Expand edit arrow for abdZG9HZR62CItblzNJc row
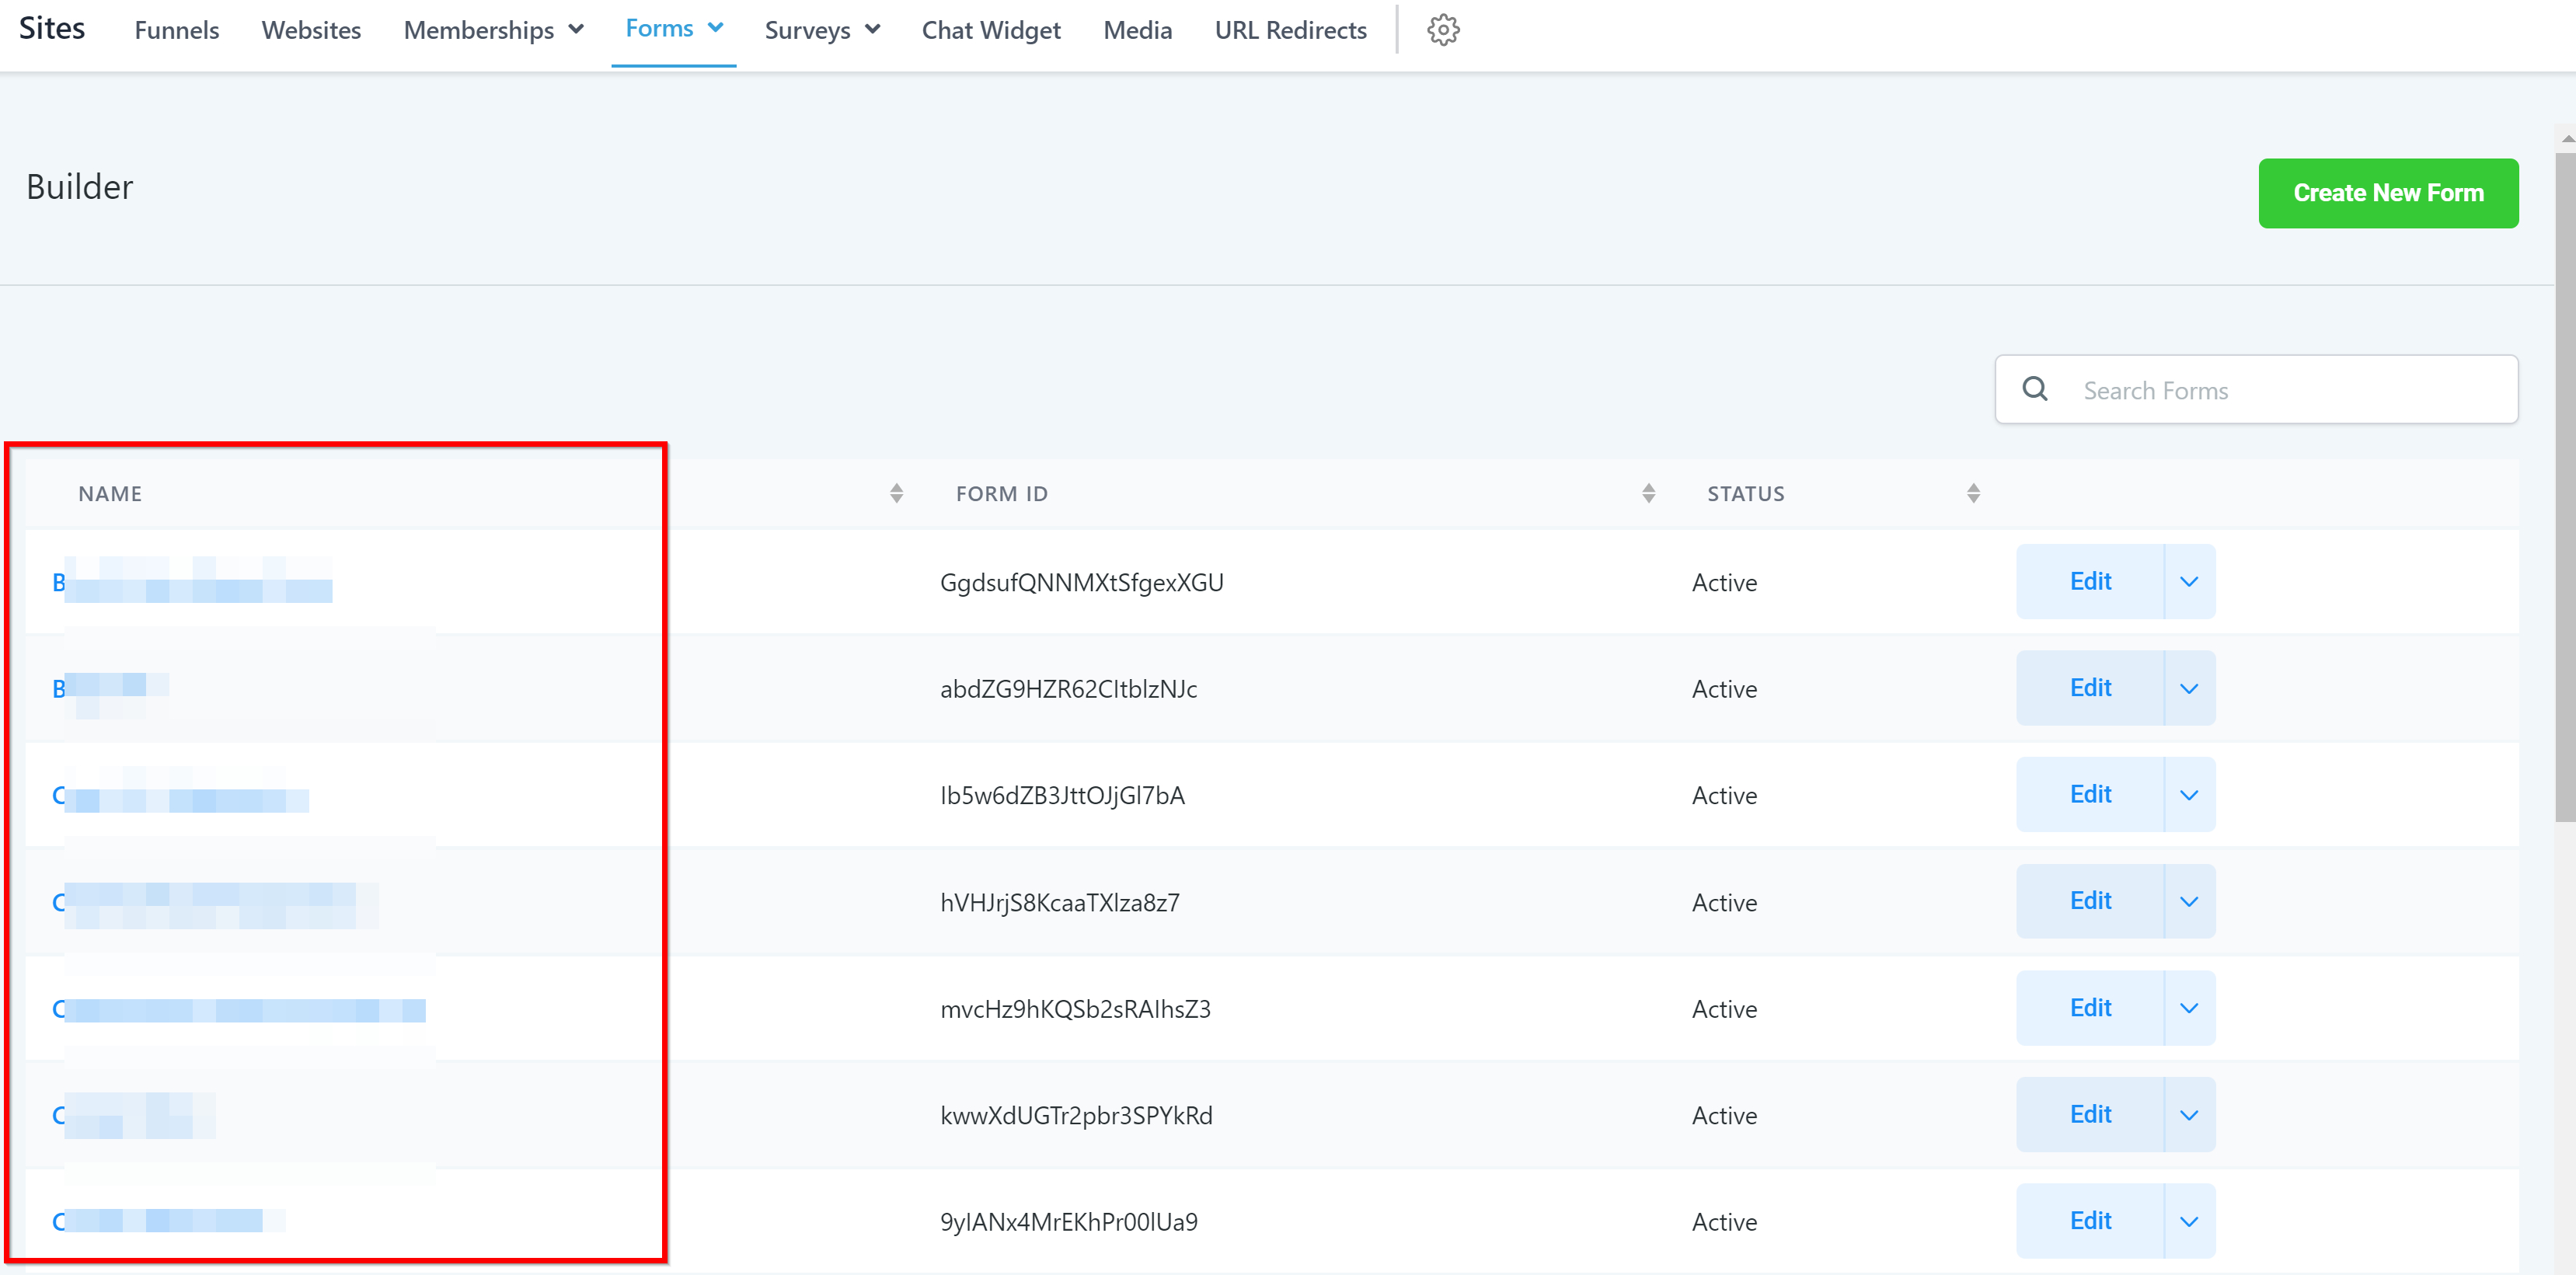Viewport: 2576px width, 1275px height. point(2188,688)
